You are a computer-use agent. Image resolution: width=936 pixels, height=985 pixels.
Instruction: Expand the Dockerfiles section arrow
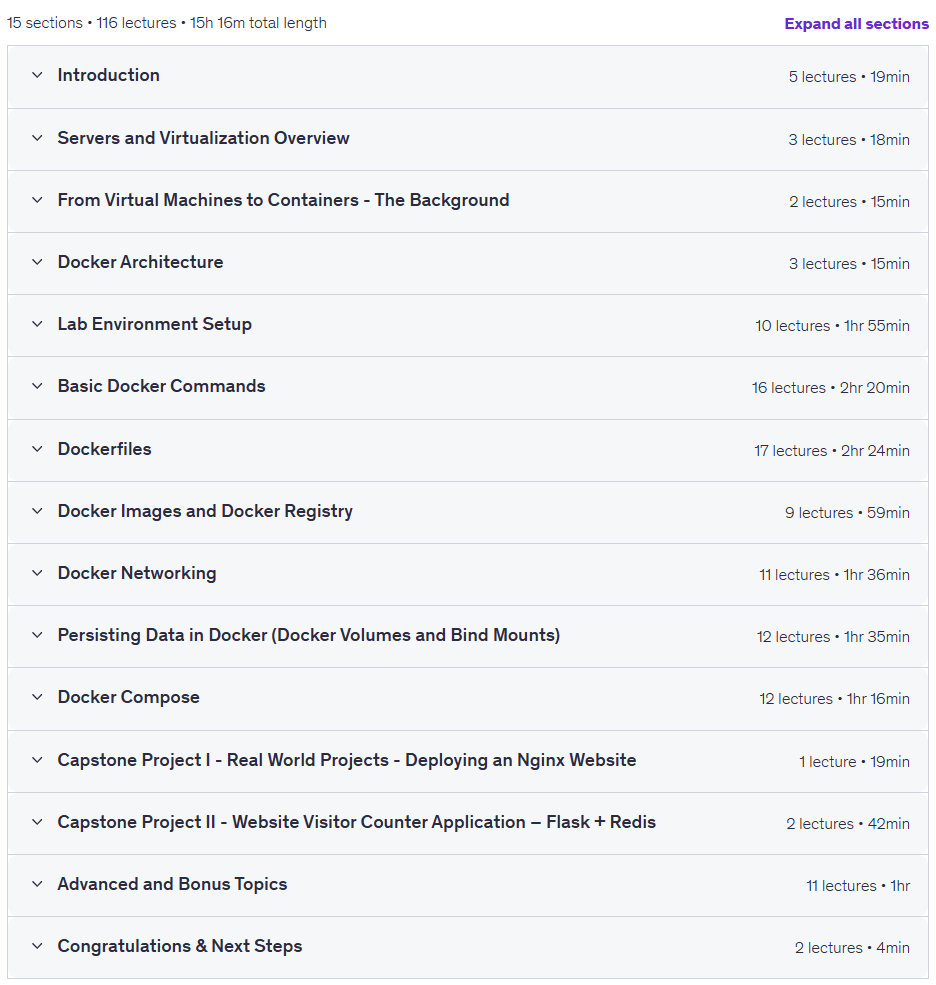pos(38,449)
